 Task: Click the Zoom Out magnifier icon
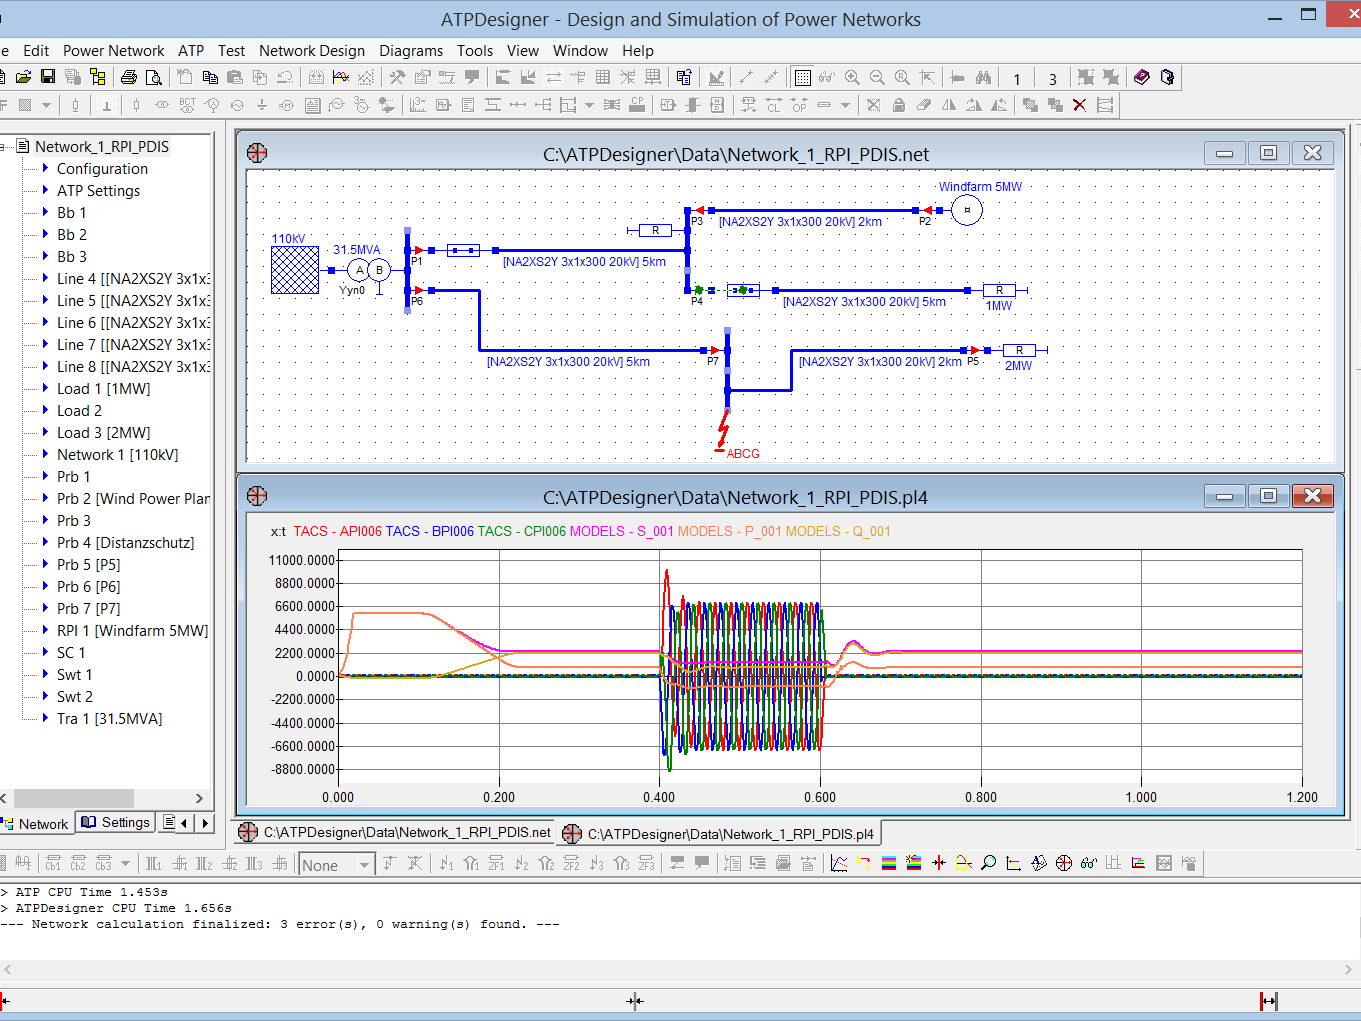(x=877, y=77)
